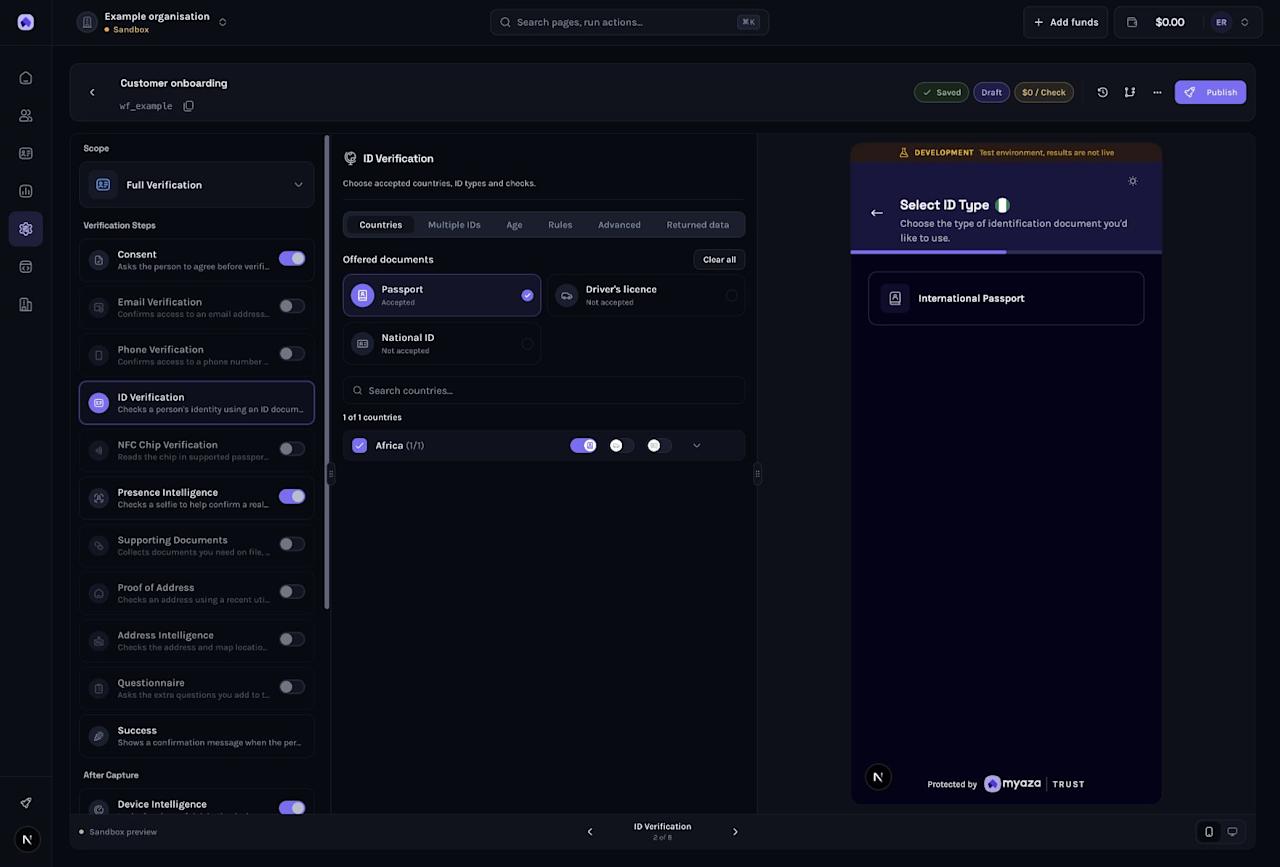This screenshot has height=867, width=1280.
Task: Open the ID card icon in sidebar
Action: [26, 153]
